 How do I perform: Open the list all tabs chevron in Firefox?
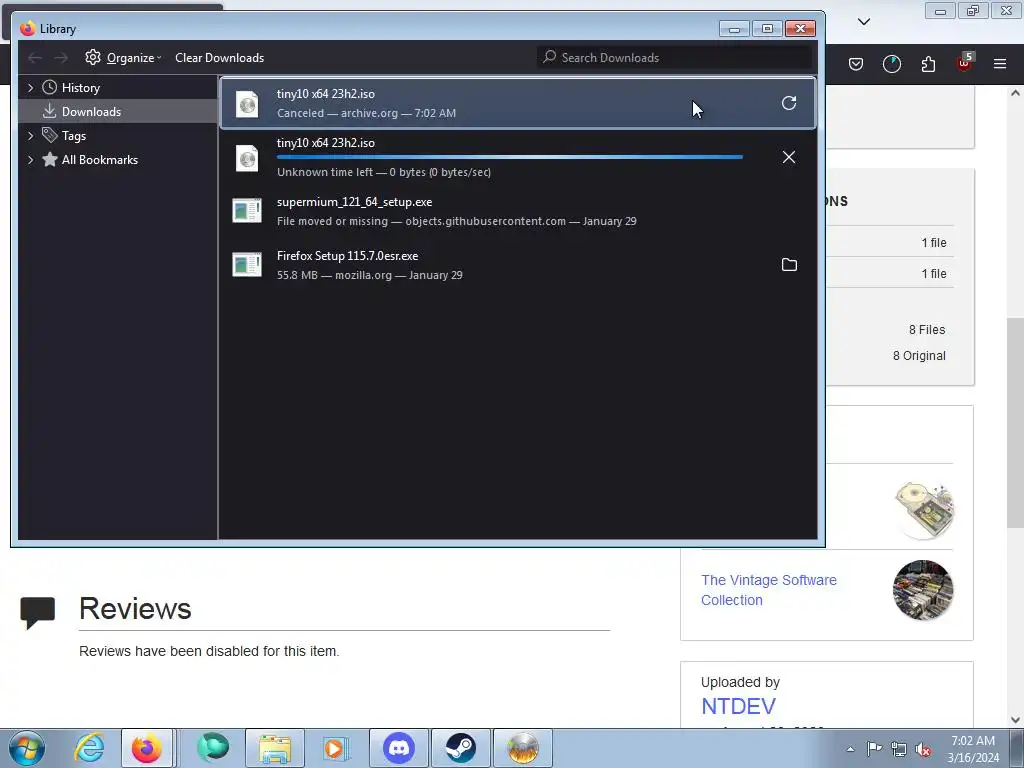pos(864,22)
